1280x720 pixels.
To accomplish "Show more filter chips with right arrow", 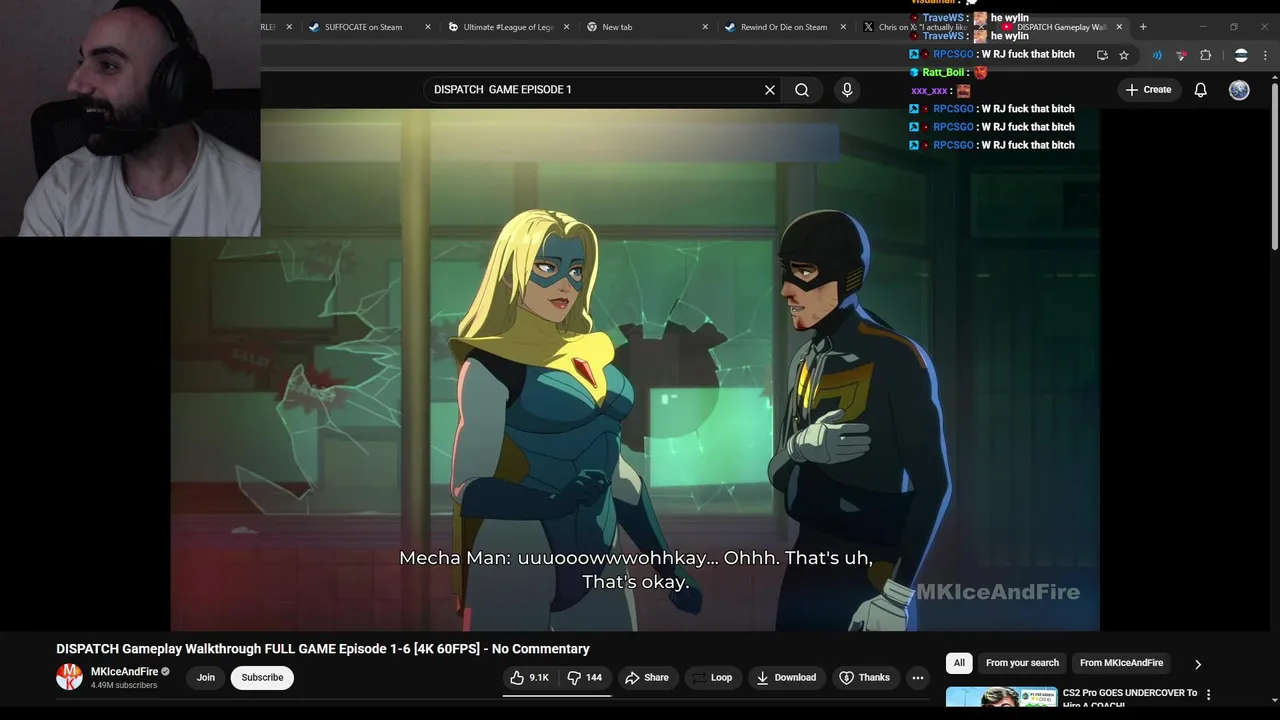I will (x=1197, y=664).
